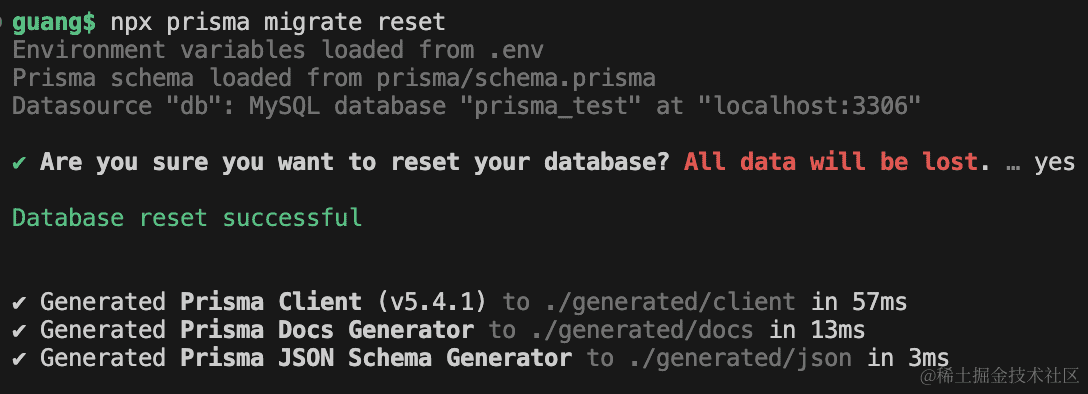Click the npx prisma migrate reset command
Viewport: 1088px width, 394px height.
point(278,22)
